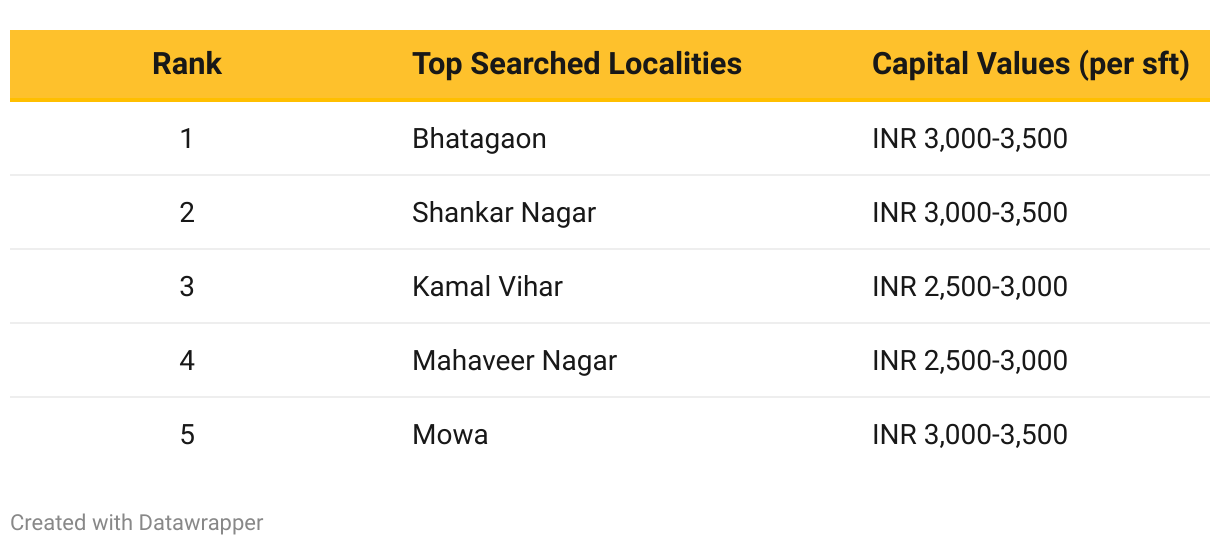Select Kamal Vihar's INR 2,500-3,000 value

coord(970,286)
